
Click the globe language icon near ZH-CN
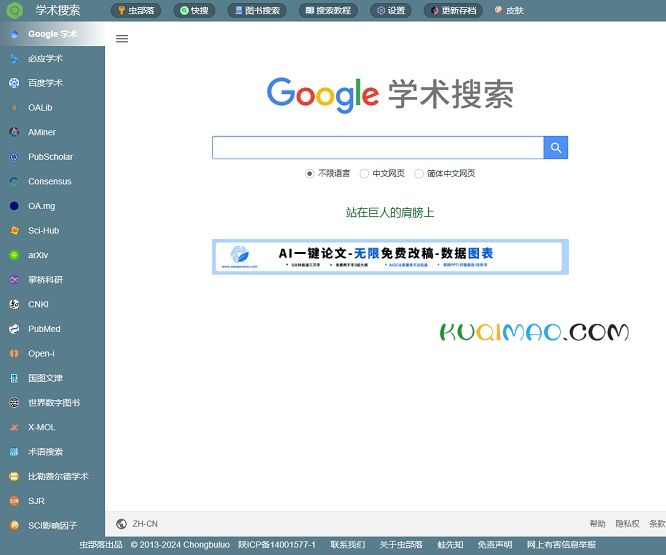[x=121, y=524]
